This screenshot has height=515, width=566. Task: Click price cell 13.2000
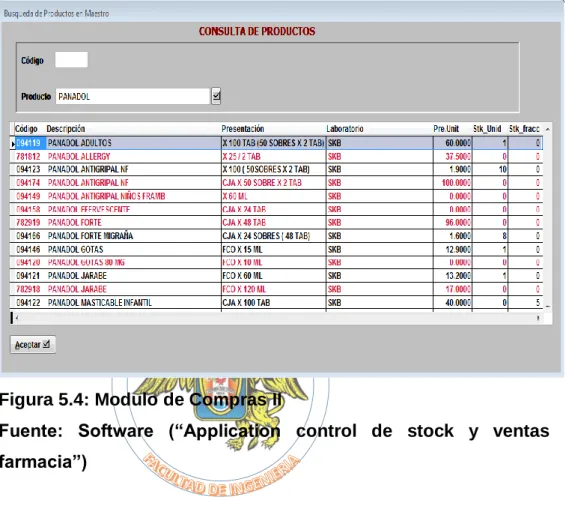pos(453,276)
